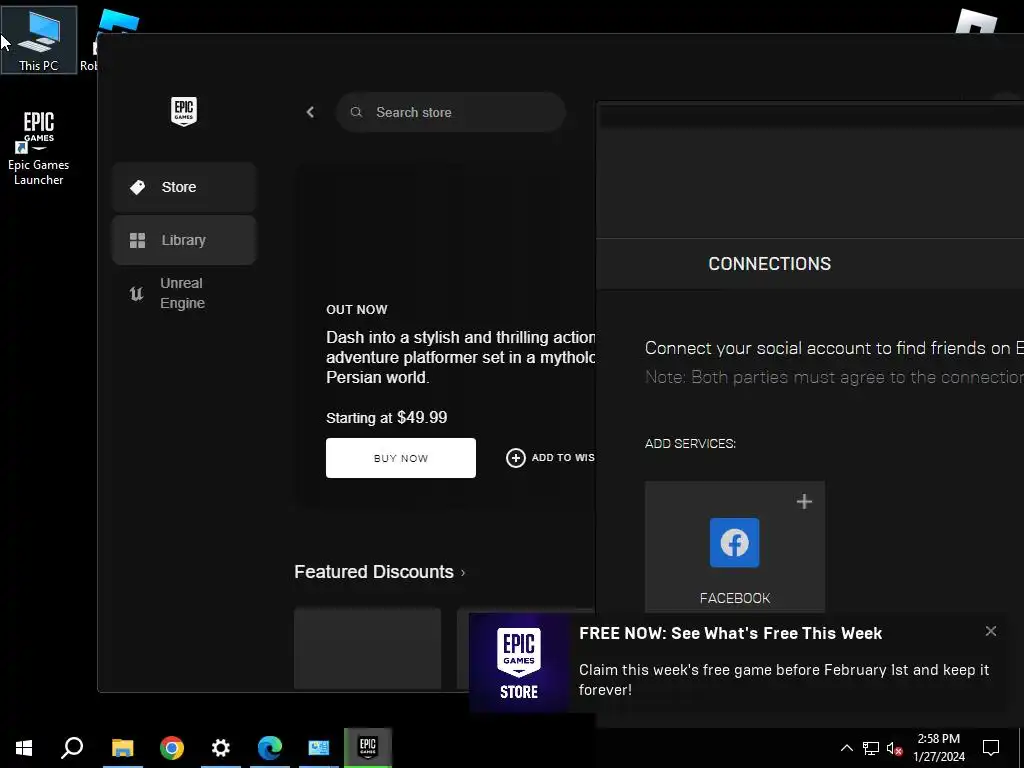Click the BUY NOW button

coord(401,458)
